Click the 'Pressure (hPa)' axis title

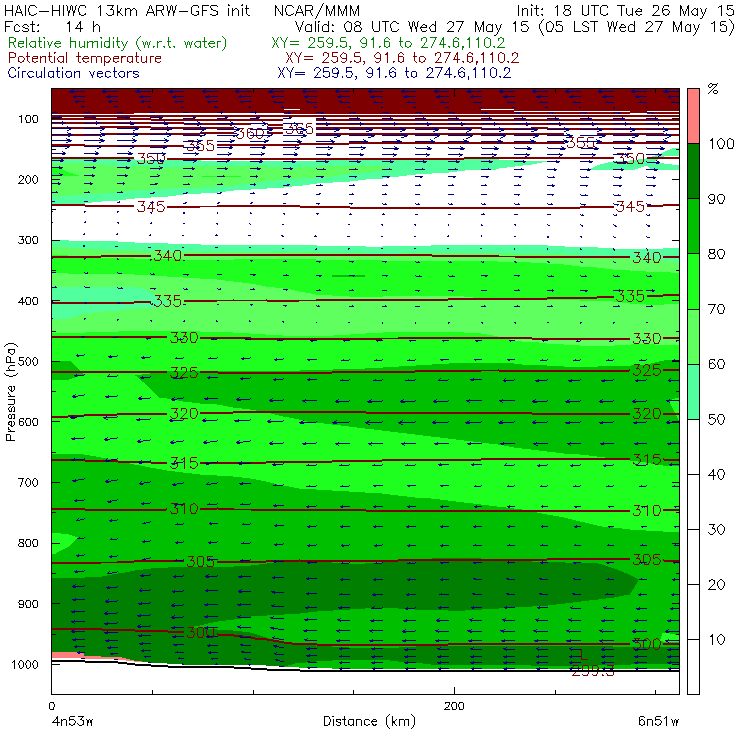[x=10, y=392]
